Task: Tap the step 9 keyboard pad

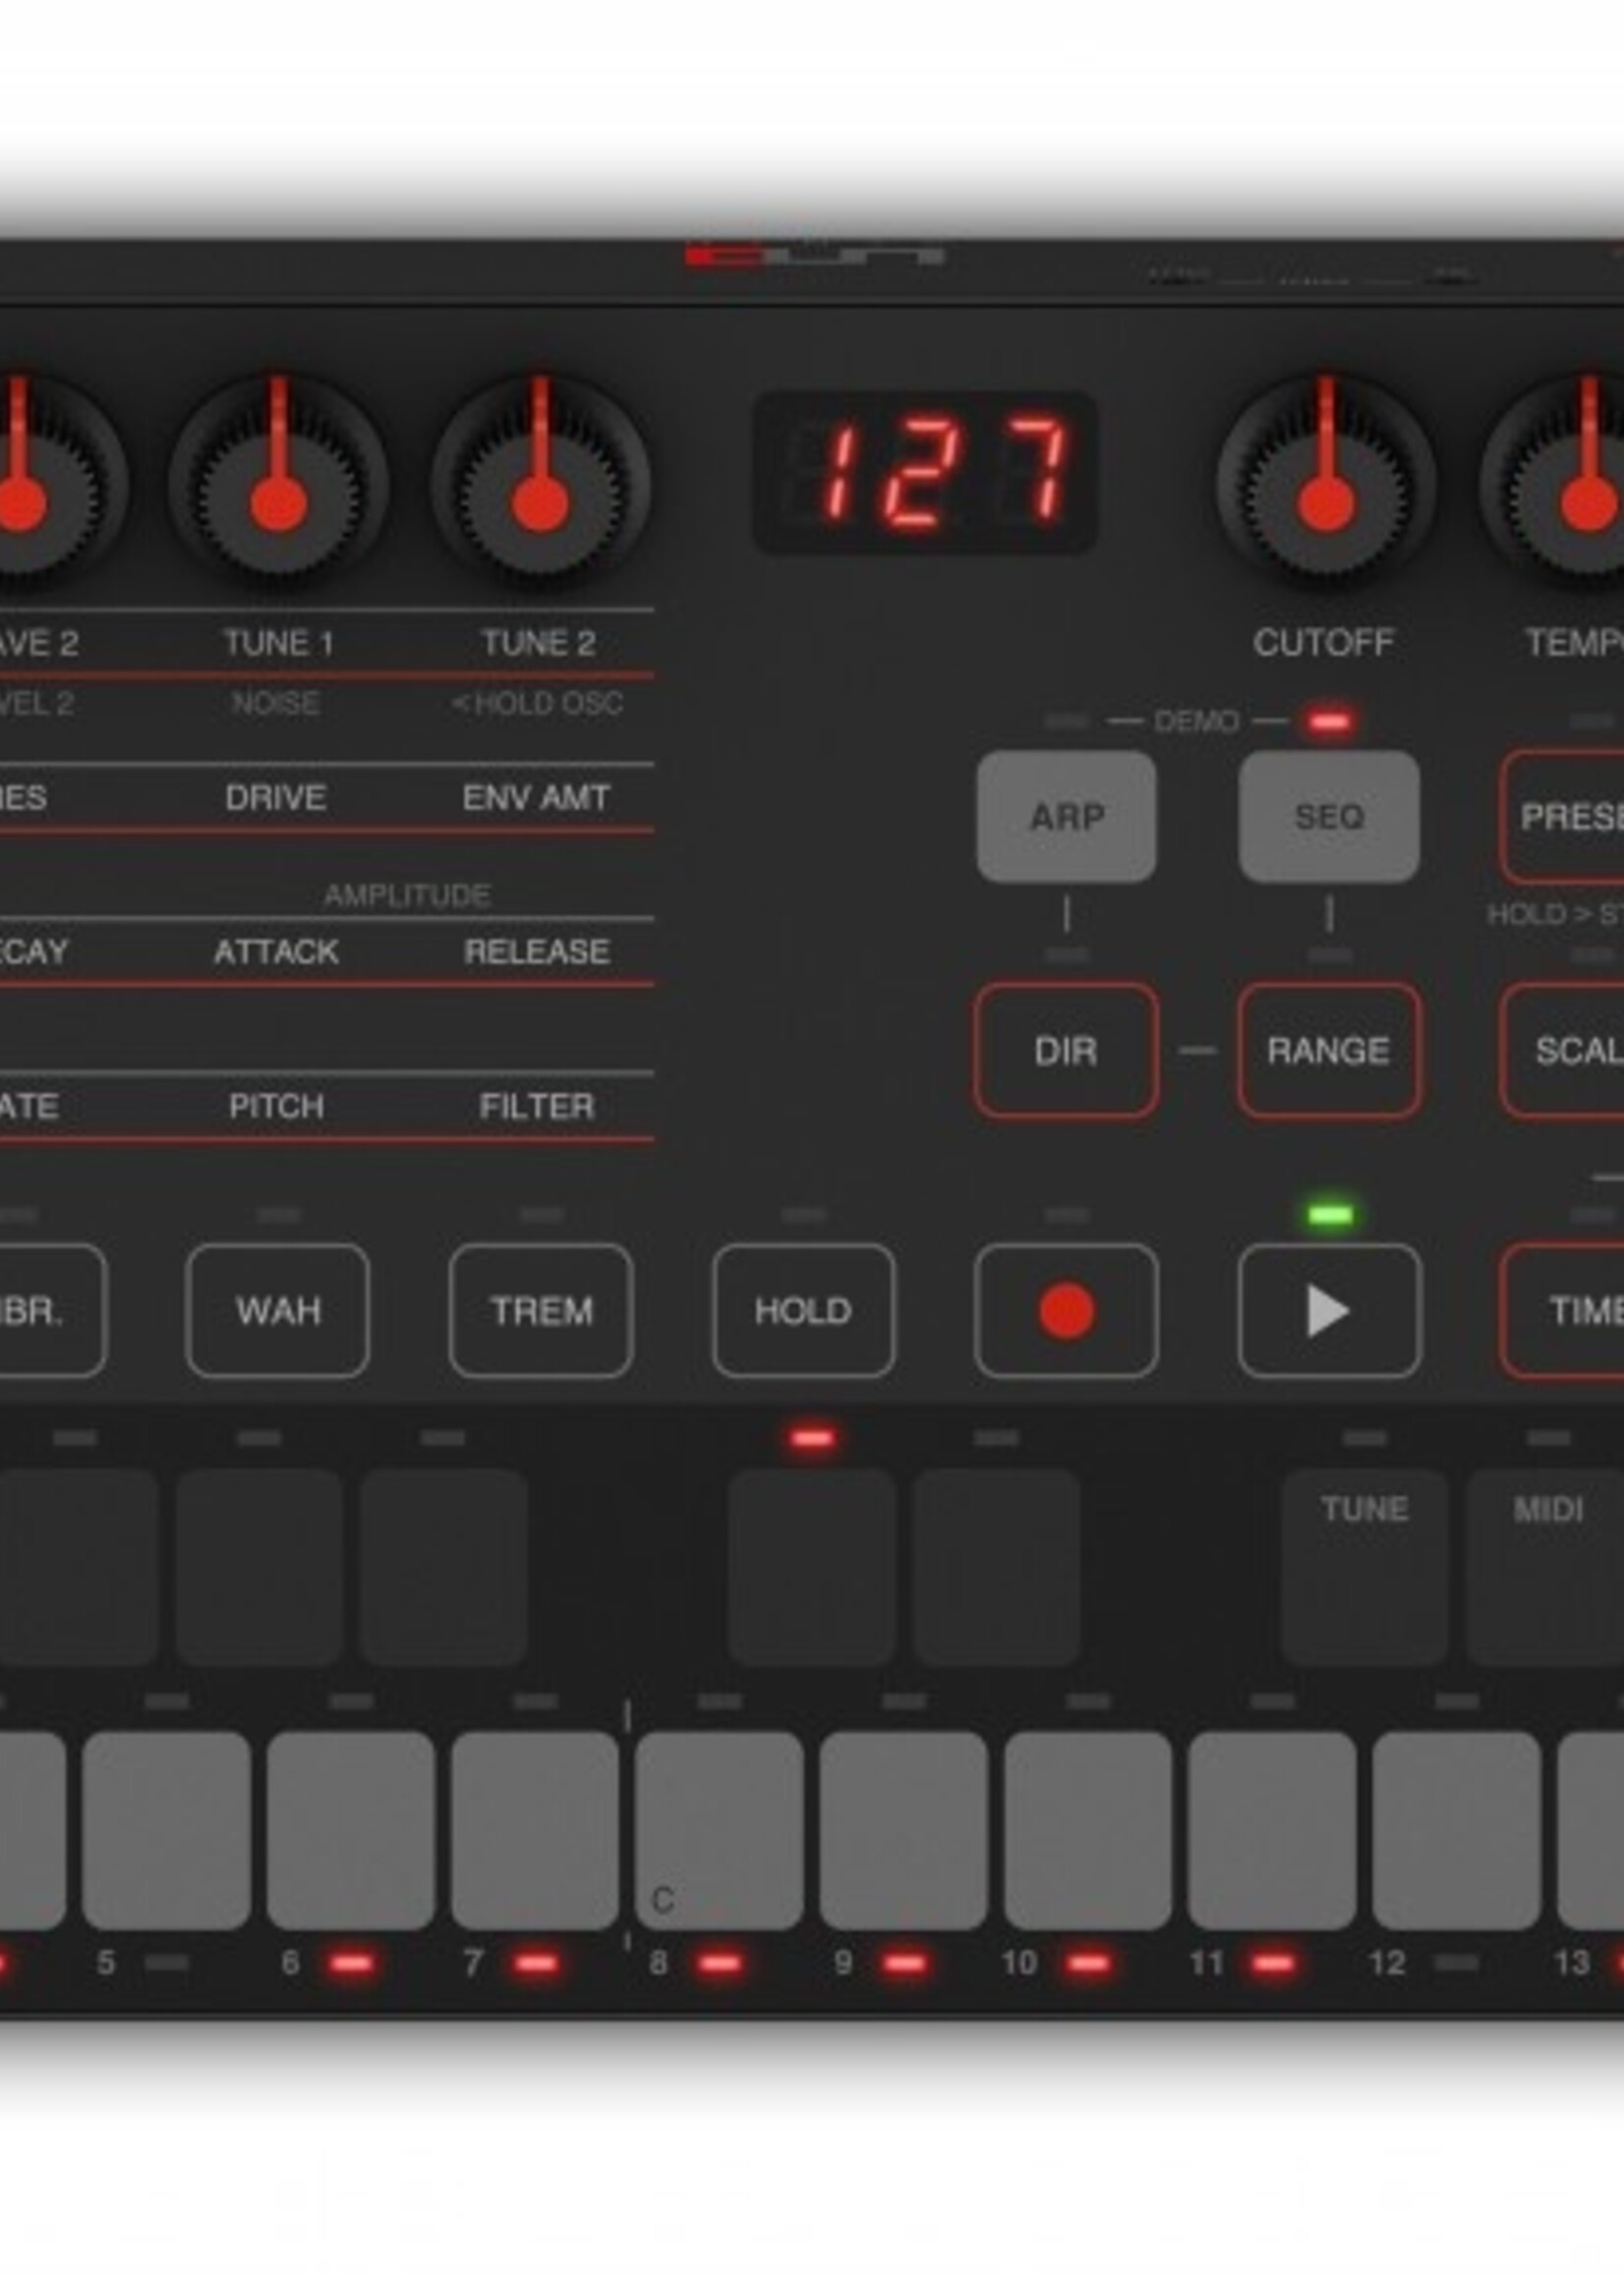Action: pyautogui.click(x=903, y=1830)
